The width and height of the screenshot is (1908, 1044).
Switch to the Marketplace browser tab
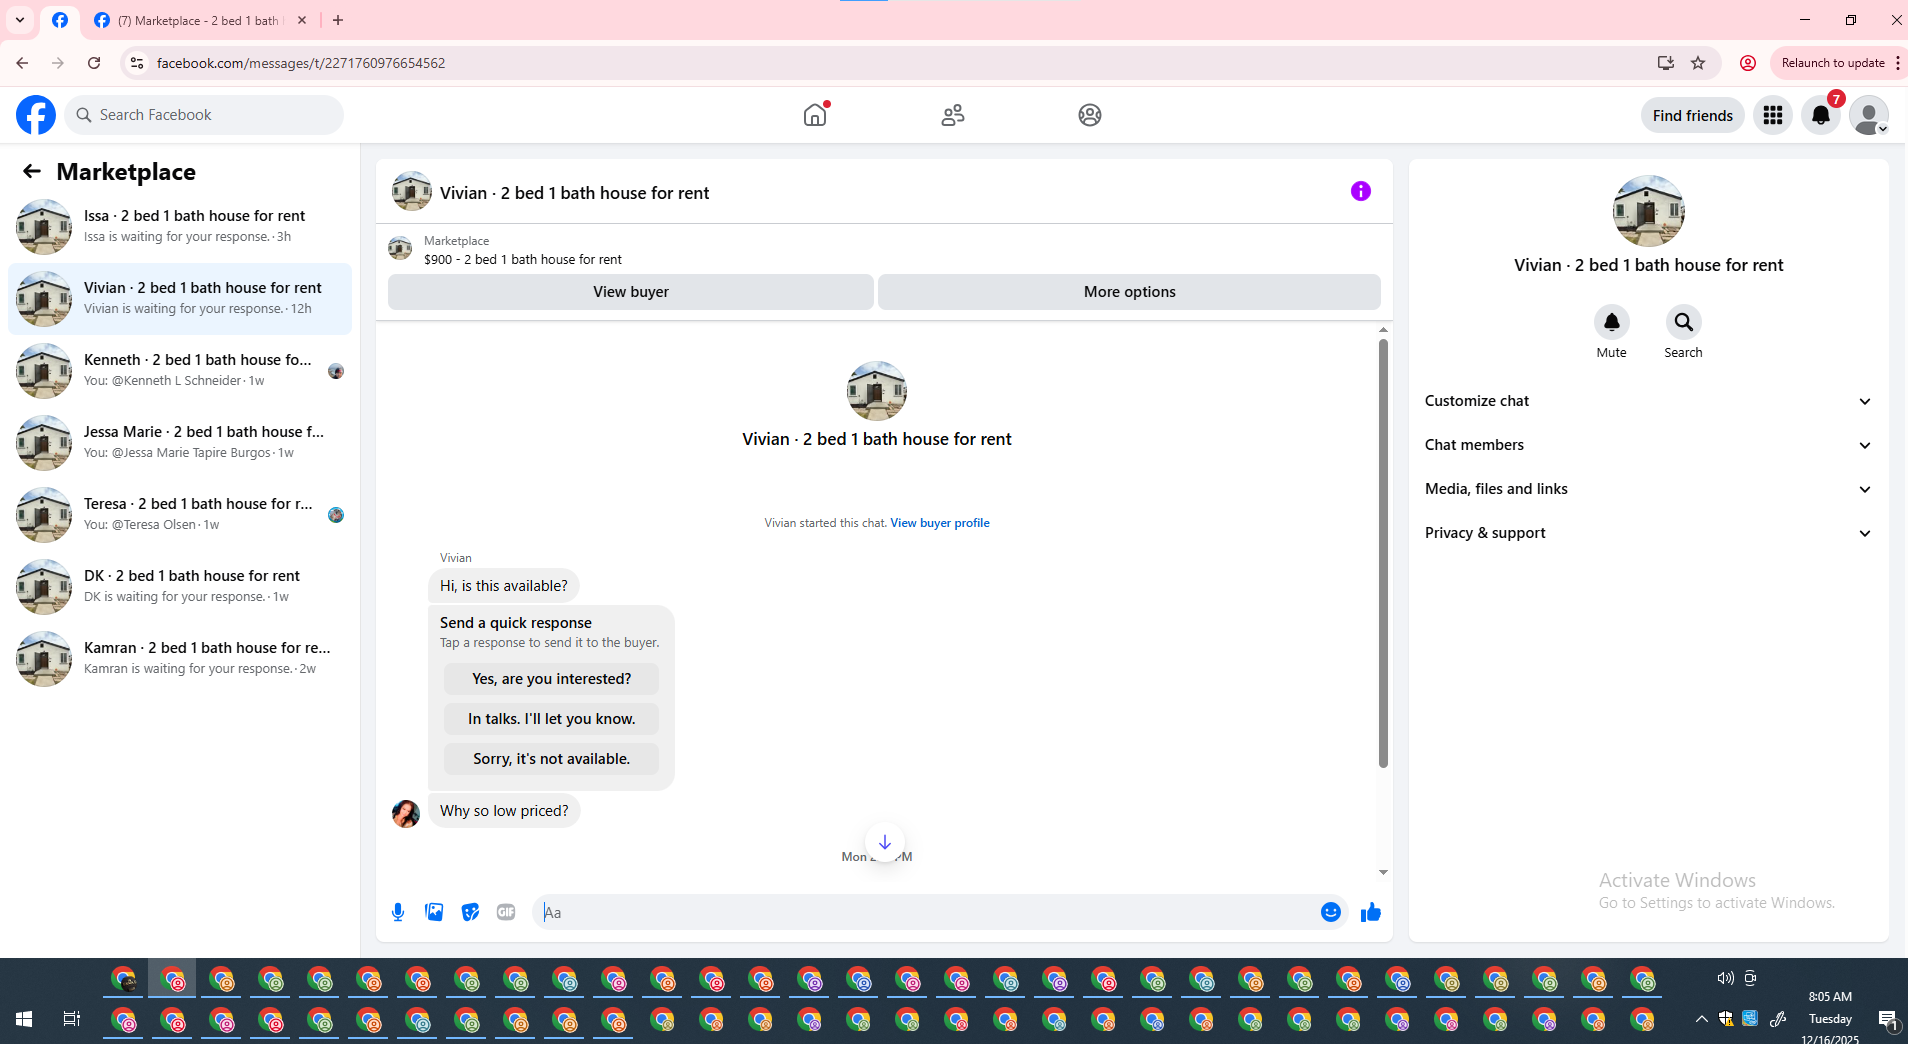(199, 20)
